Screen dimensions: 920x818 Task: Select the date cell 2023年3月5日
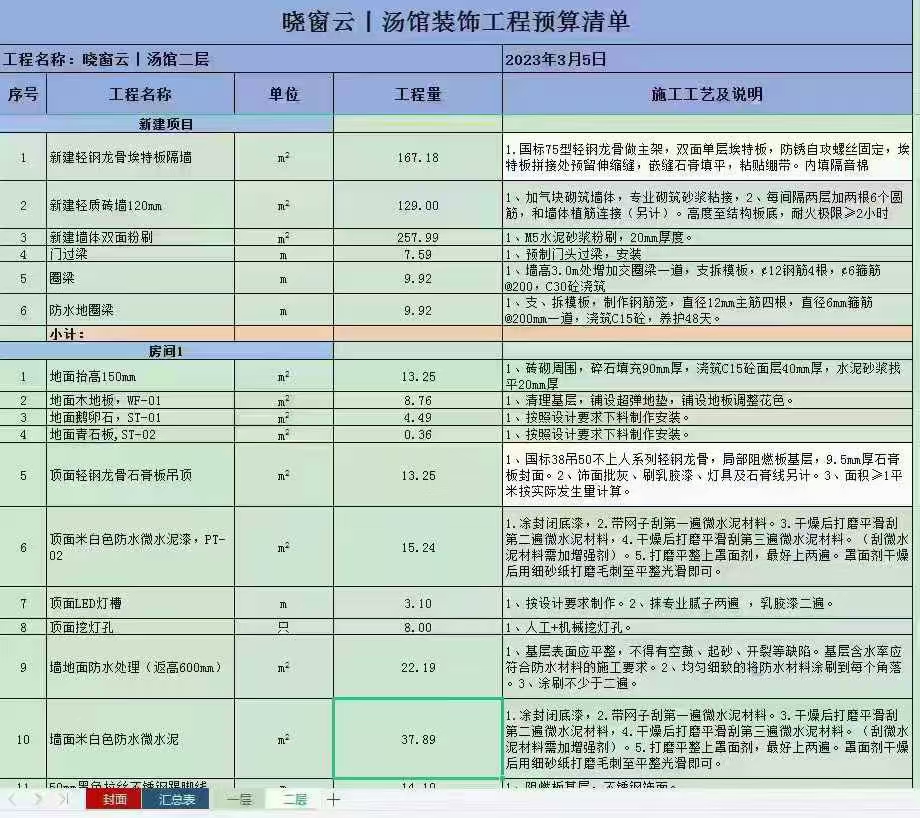[706, 59]
